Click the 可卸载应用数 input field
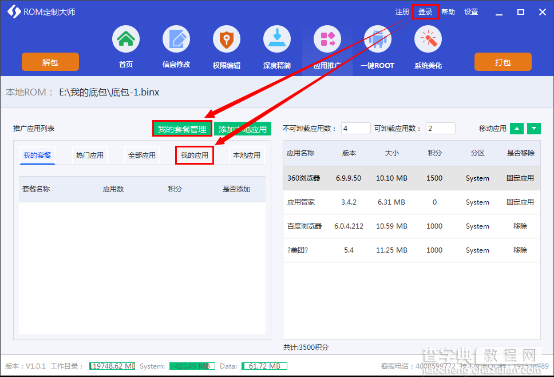554x377 pixels. coord(441,129)
